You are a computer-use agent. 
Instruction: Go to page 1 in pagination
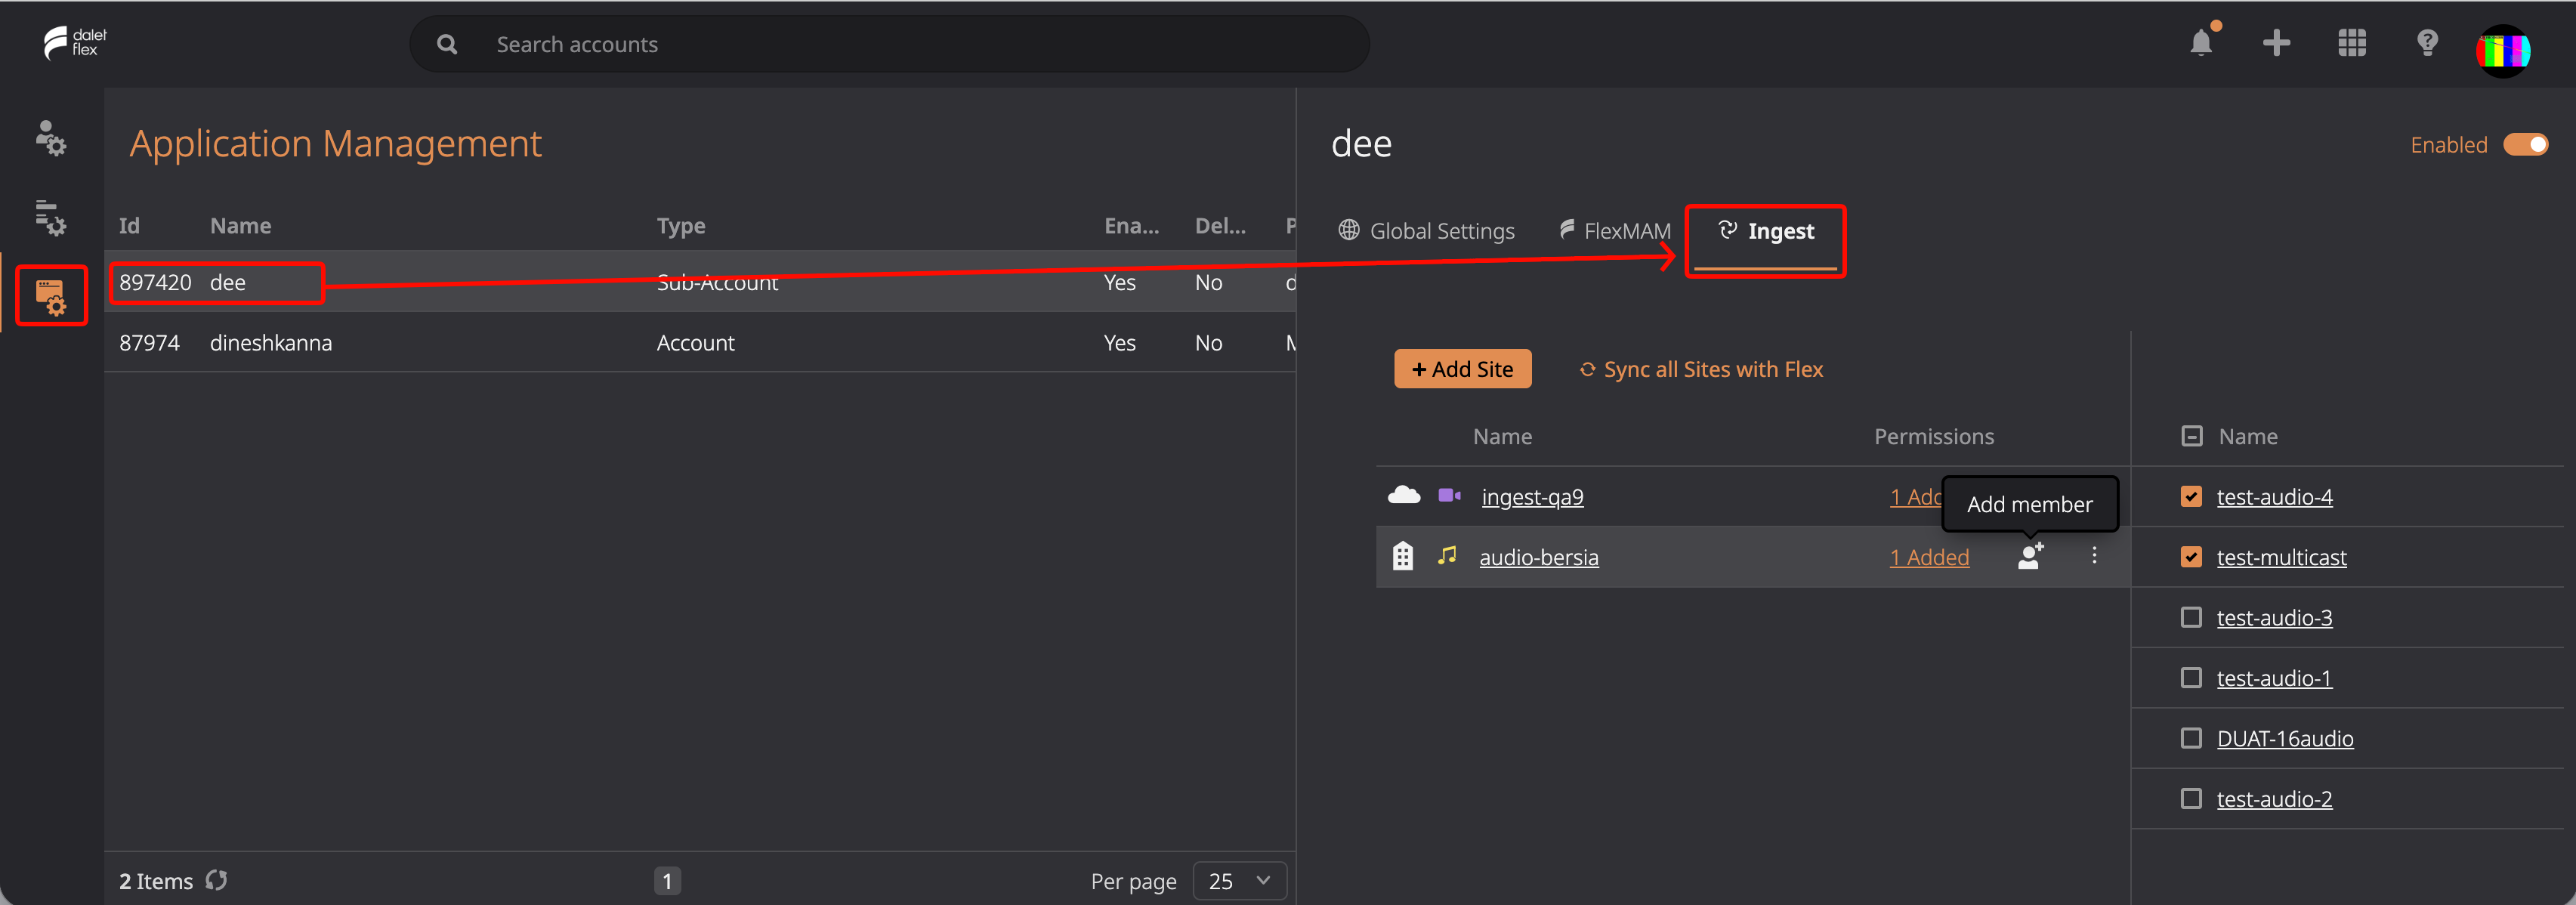tap(667, 881)
